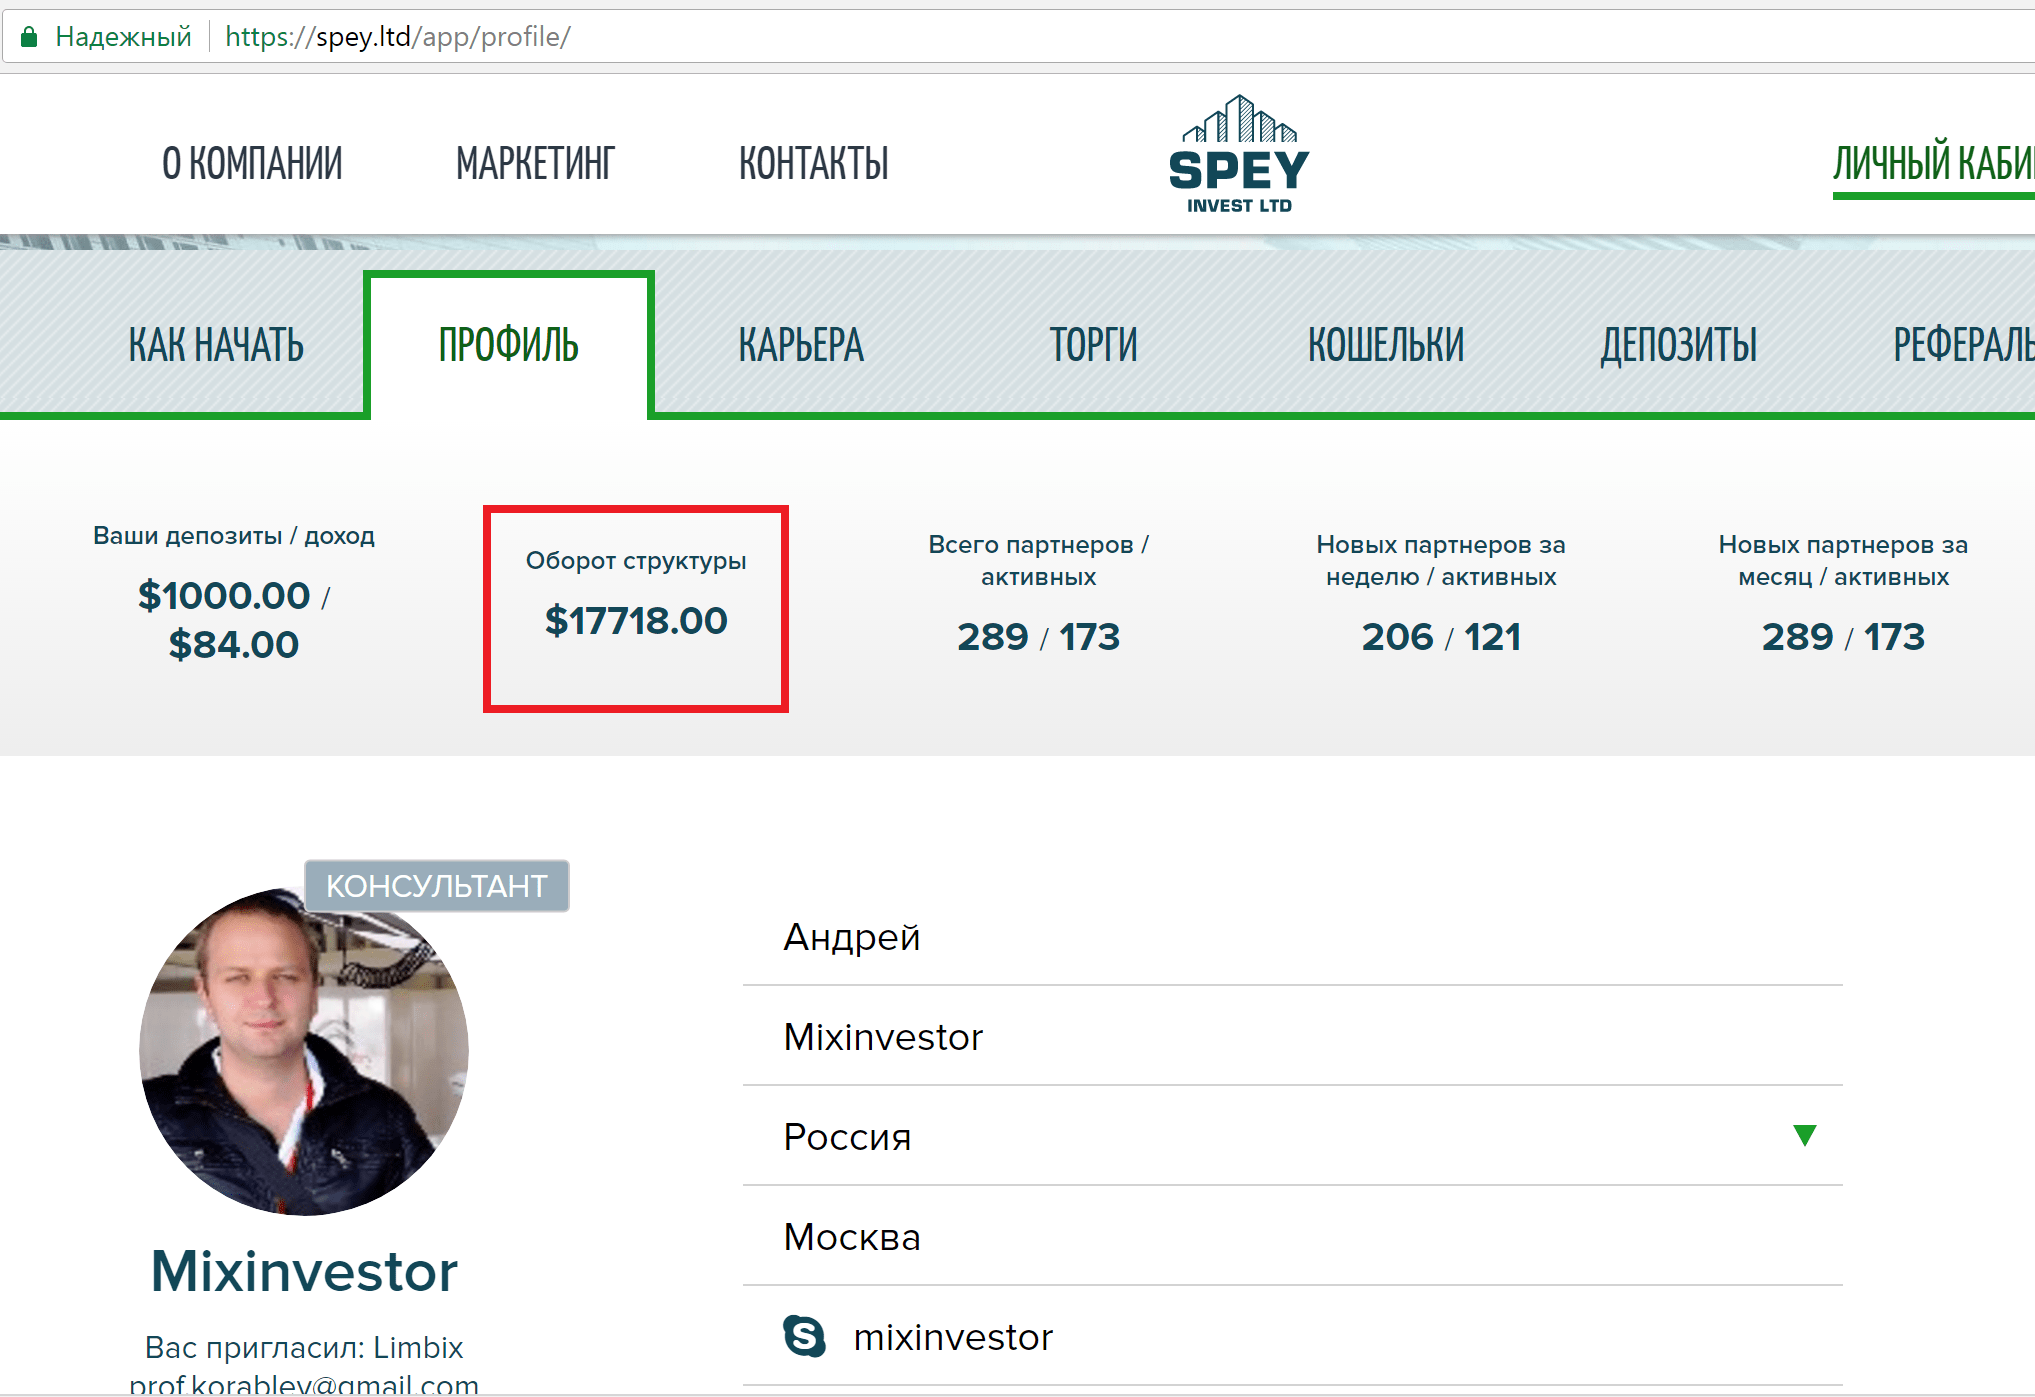Open the МАРКЕТИНГ menu item
Screen dimensions: 2035x1397
(535, 163)
